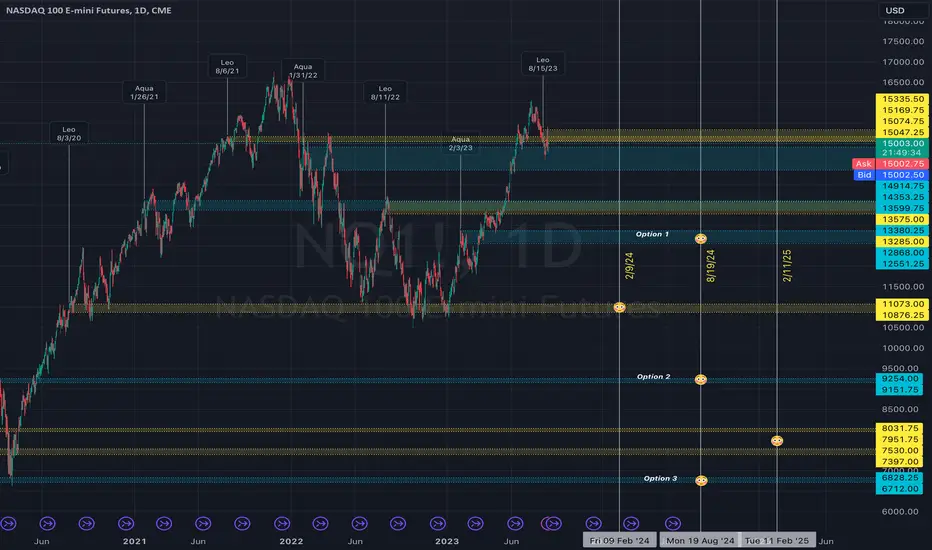932x550 pixels.
Task: Click the 7530.00 yellow price label
Action: [899, 450]
